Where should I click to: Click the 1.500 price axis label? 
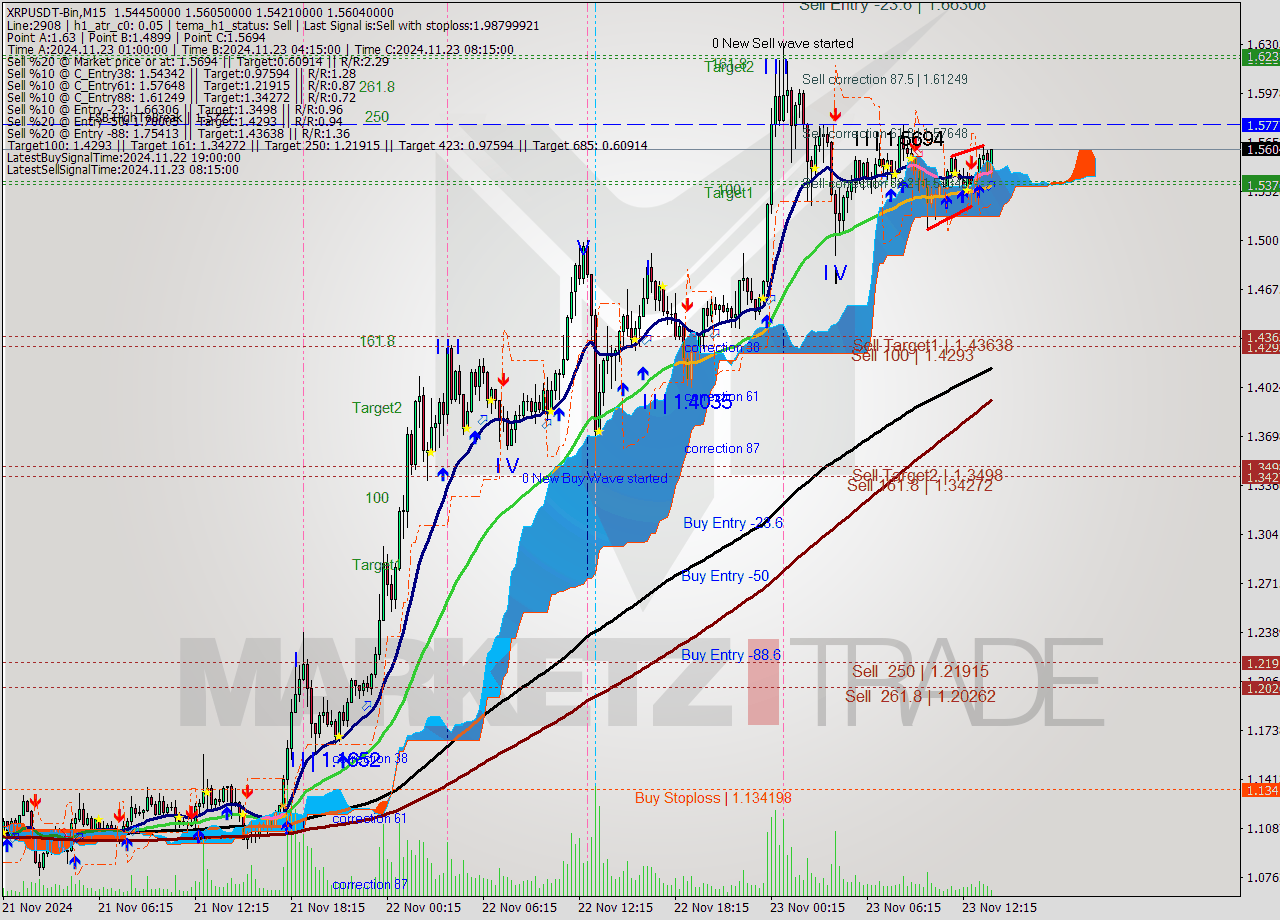tap(1262, 240)
